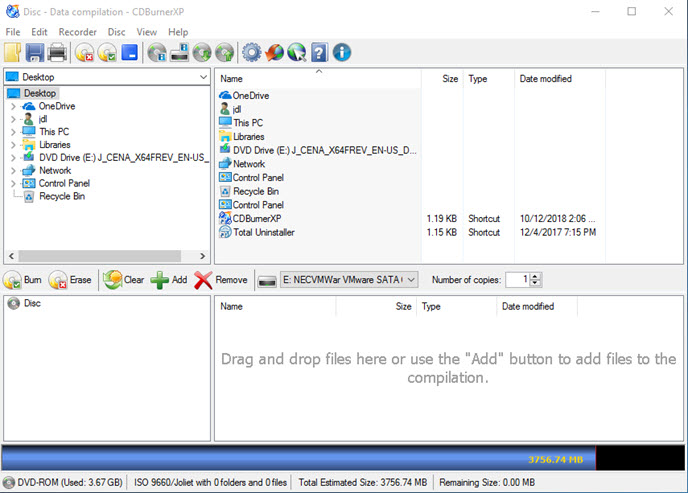Expand the DVD Drive (E:) tree node

pyautogui.click(x=13, y=158)
